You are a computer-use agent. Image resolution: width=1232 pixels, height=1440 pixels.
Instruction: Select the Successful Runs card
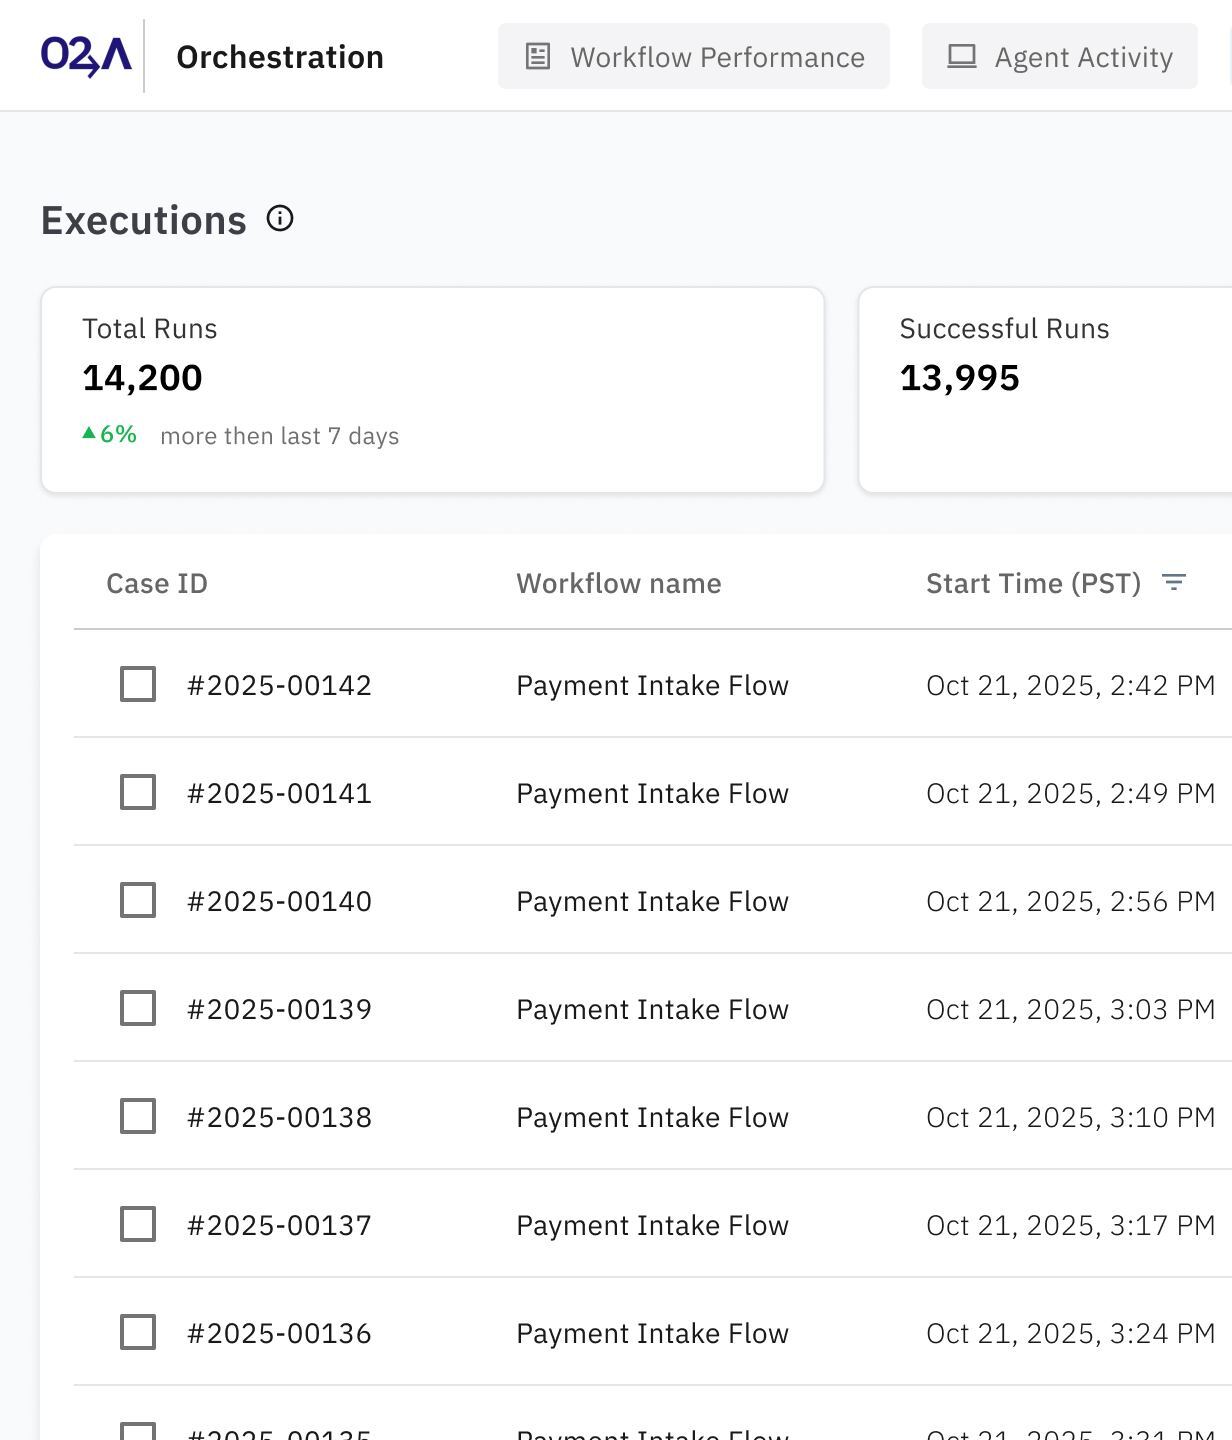click(1045, 390)
